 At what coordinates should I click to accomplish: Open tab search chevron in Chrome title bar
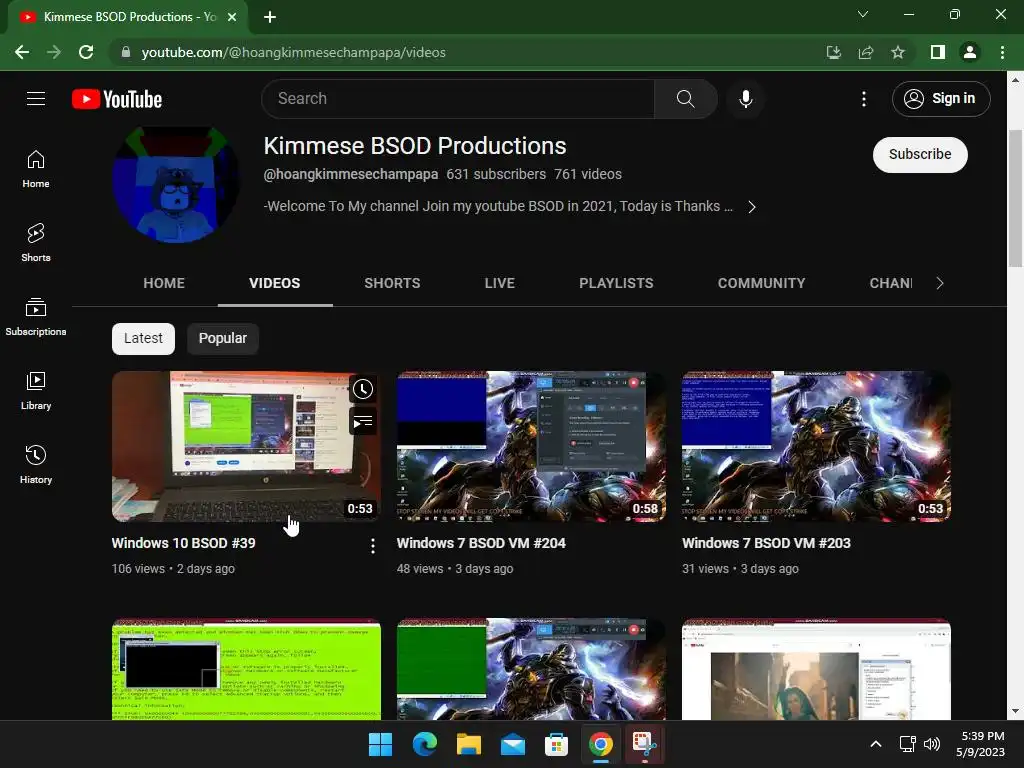point(863,14)
